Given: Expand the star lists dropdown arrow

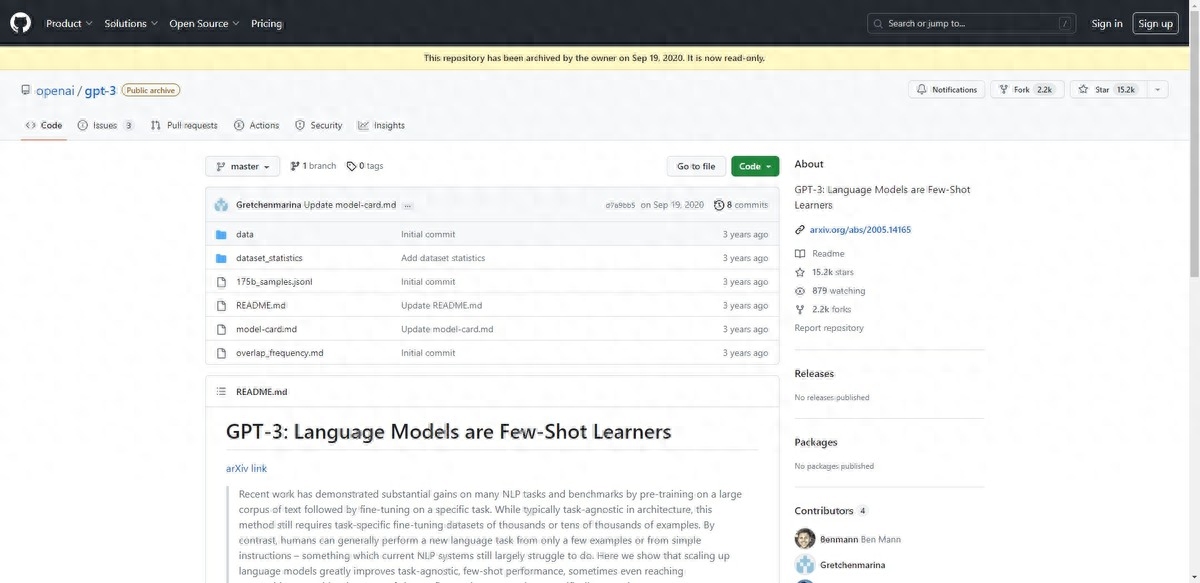Looking at the screenshot, I should (x=1157, y=90).
